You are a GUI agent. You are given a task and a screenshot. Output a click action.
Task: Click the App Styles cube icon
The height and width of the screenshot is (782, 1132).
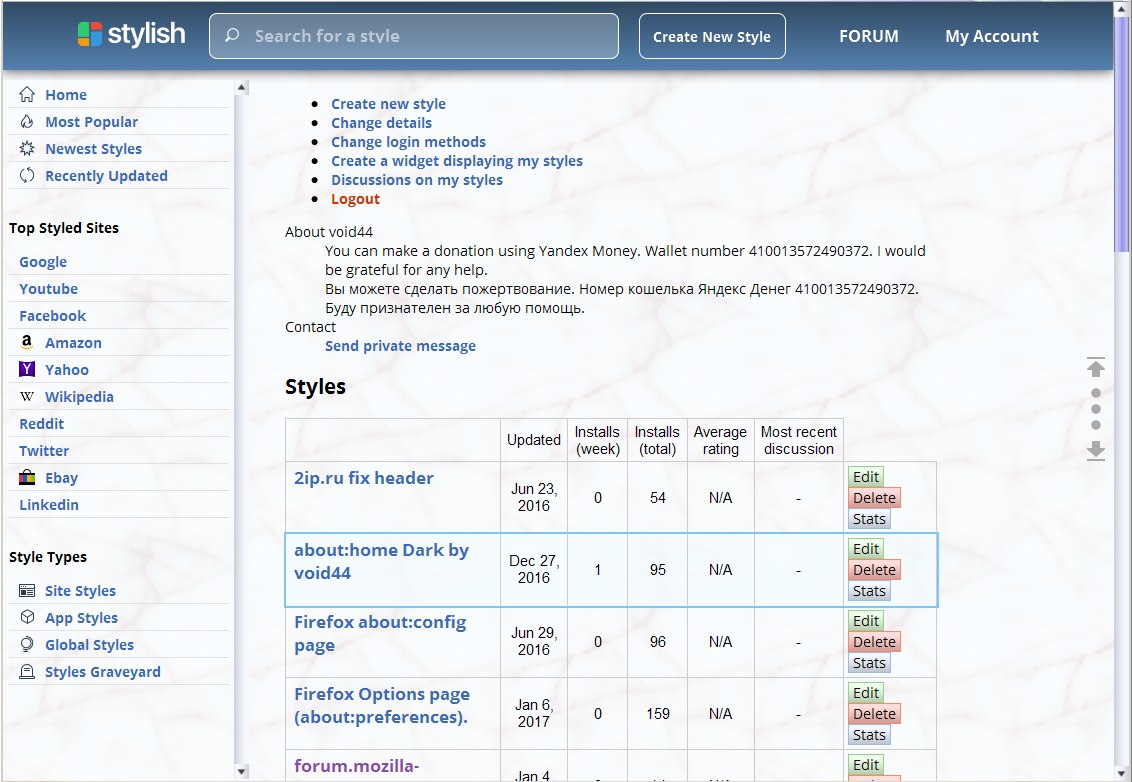27,617
